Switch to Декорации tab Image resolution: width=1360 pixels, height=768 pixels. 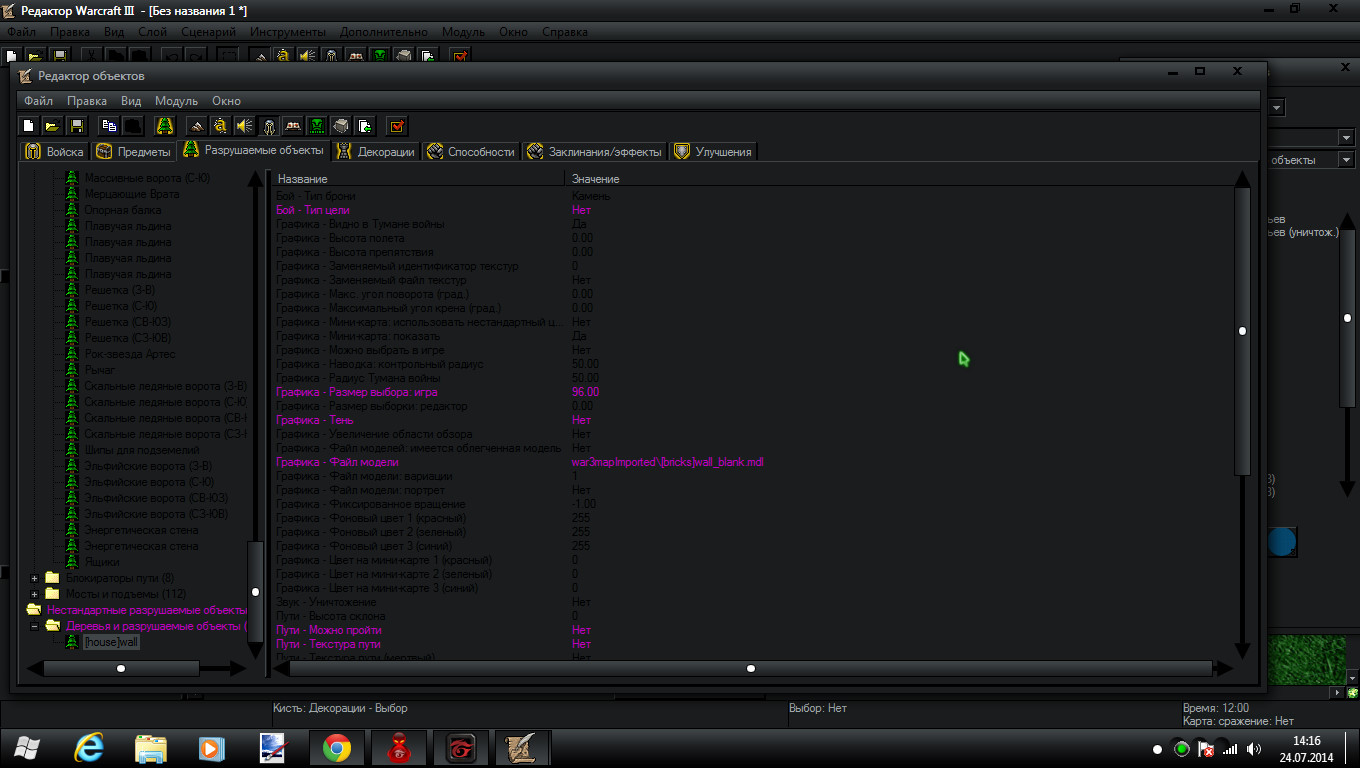[376, 152]
